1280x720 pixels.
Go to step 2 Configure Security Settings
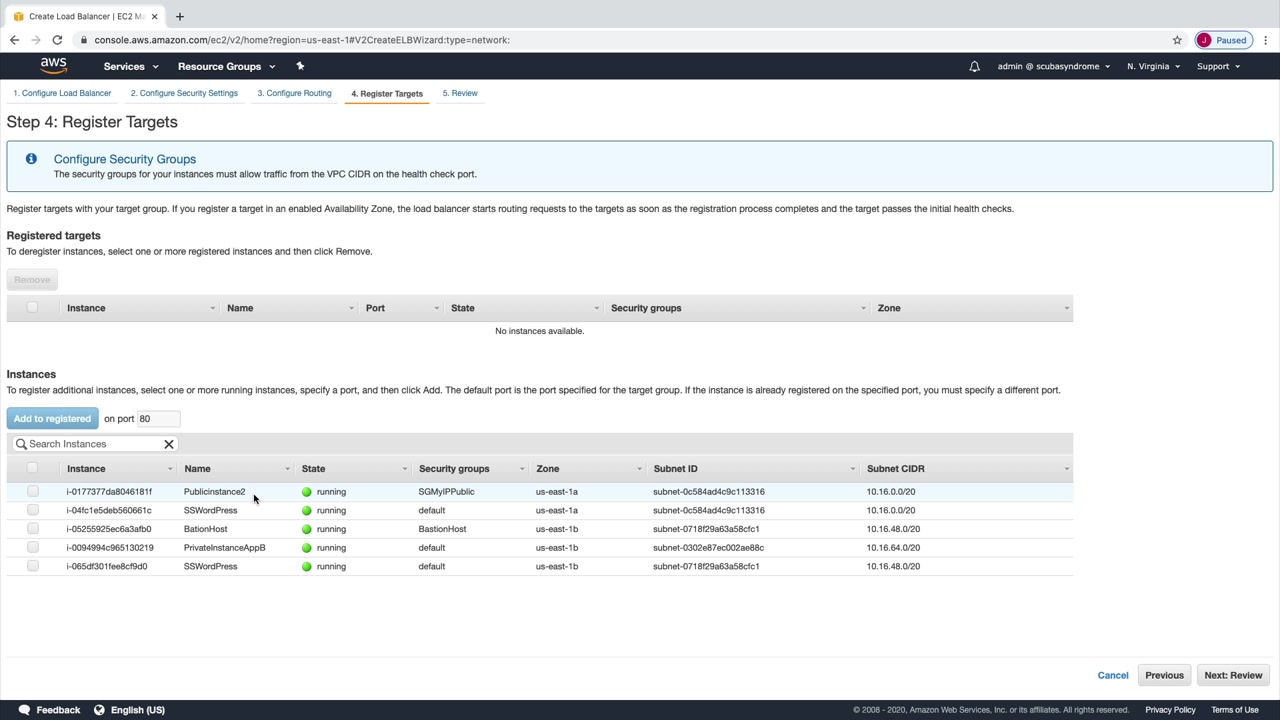(x=184, y=93)
